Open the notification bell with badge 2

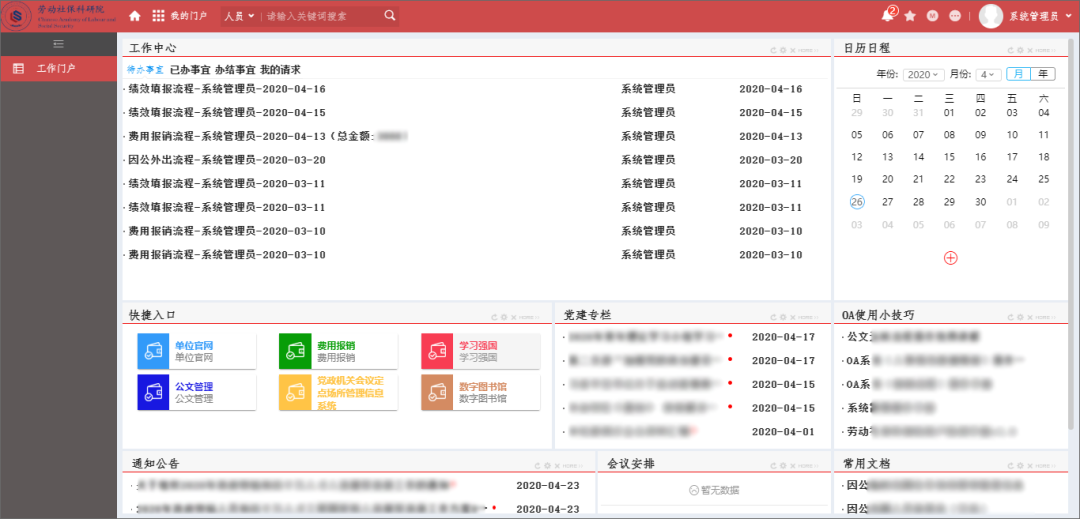[x=888, y=16]
